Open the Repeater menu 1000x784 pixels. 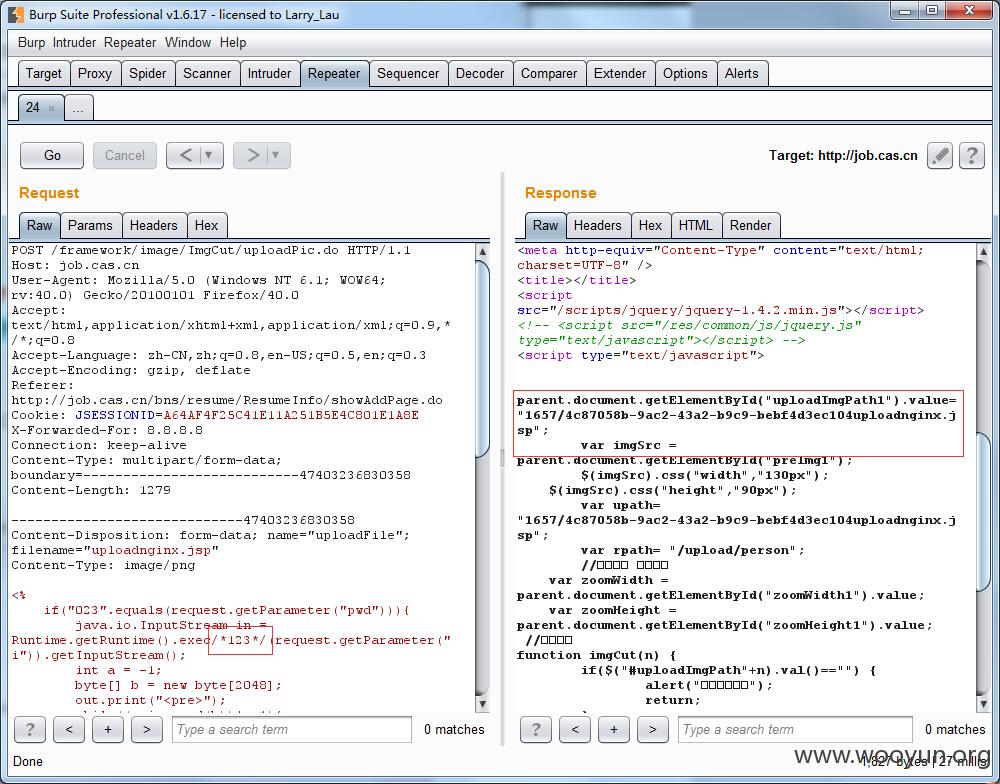130,43
